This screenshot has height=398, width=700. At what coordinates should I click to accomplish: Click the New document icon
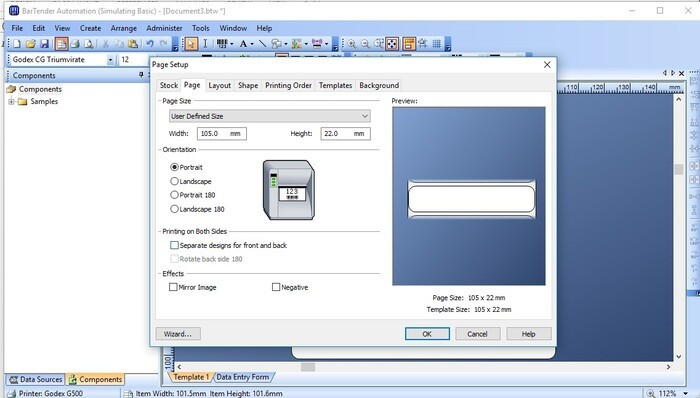pyautogui.click(x=17, y=44)
